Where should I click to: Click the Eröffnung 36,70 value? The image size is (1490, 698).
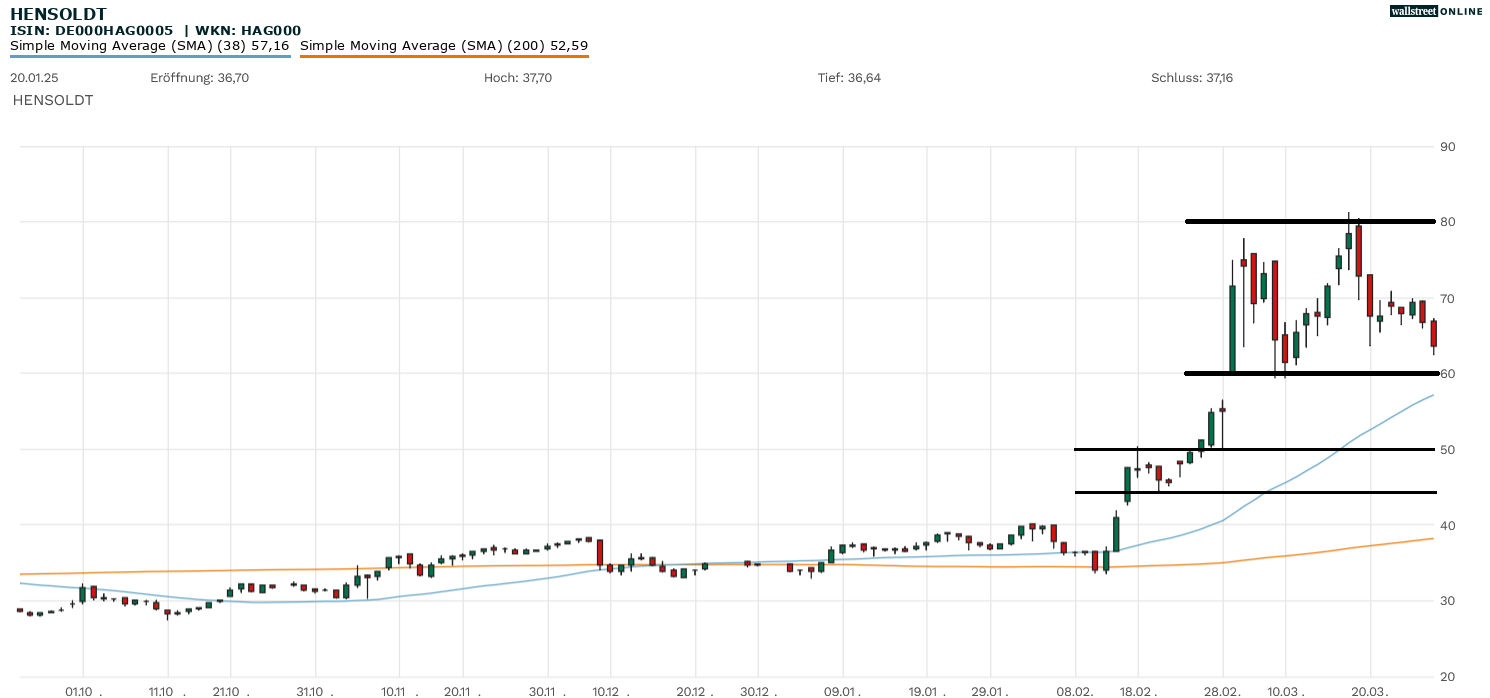199,78
